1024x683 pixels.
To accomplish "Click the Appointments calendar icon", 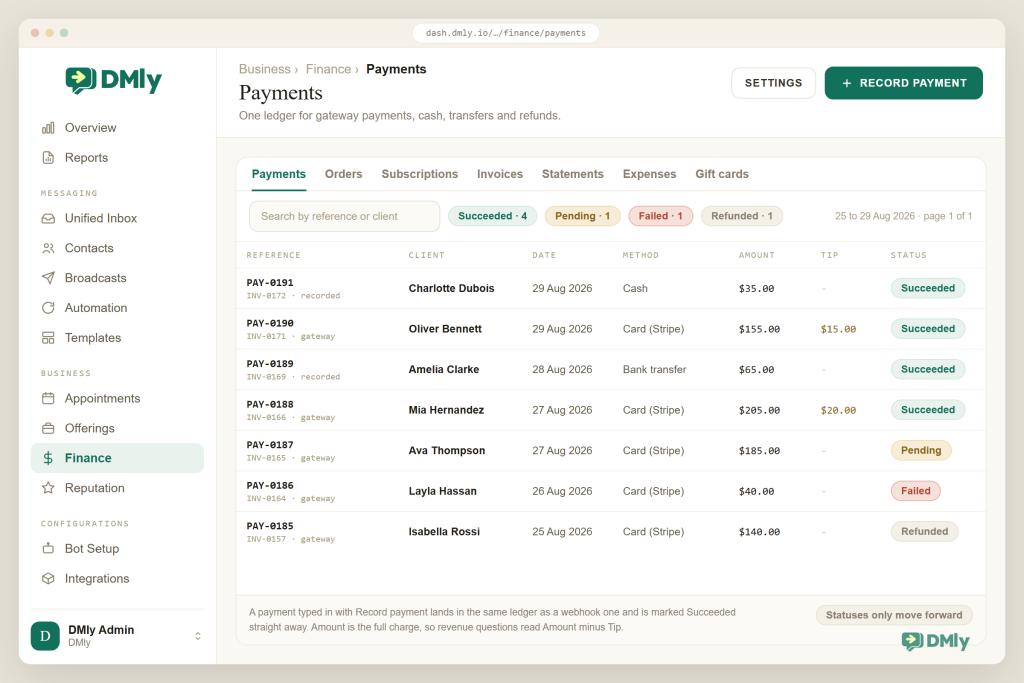I will 48,398.
